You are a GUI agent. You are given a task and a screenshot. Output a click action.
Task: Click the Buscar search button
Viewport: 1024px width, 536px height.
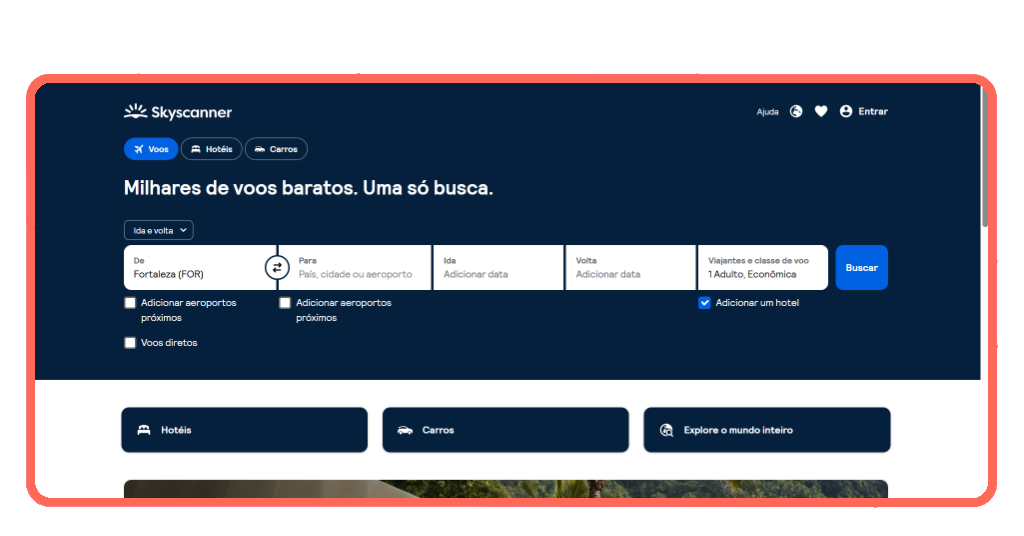pyautogui.click(x=861, y=267)
